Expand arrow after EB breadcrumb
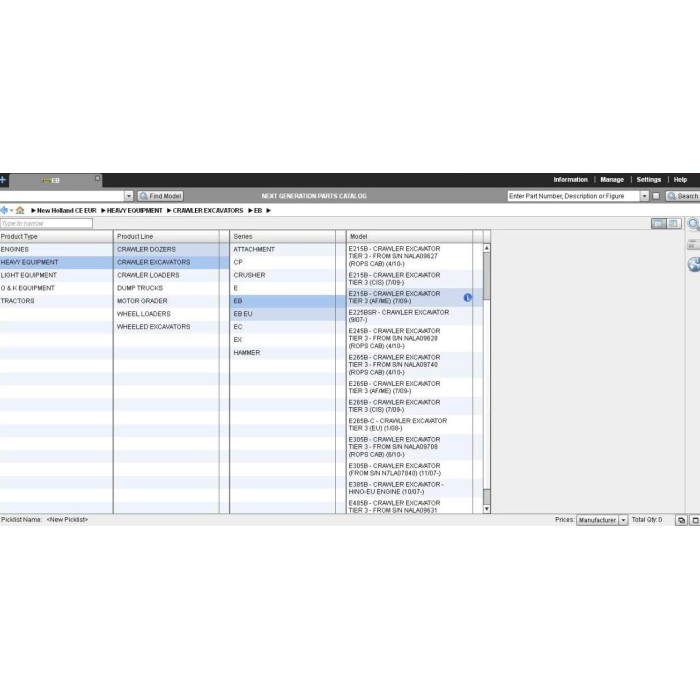Screen dimensions: 700x700 tap(268, 210)
